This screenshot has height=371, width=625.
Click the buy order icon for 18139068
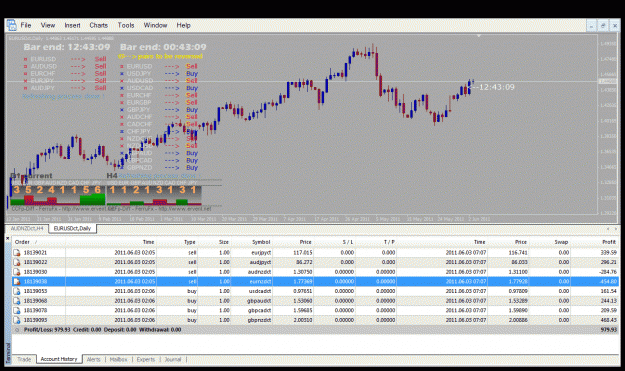click(17, 301)
